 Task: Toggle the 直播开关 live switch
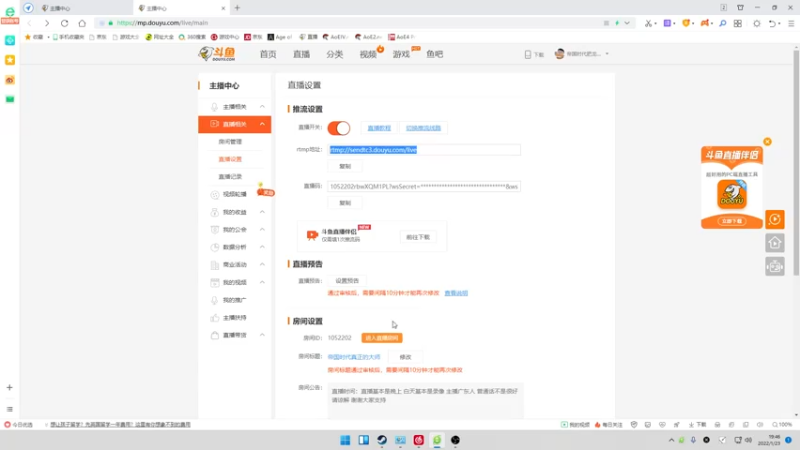[339, 128]
